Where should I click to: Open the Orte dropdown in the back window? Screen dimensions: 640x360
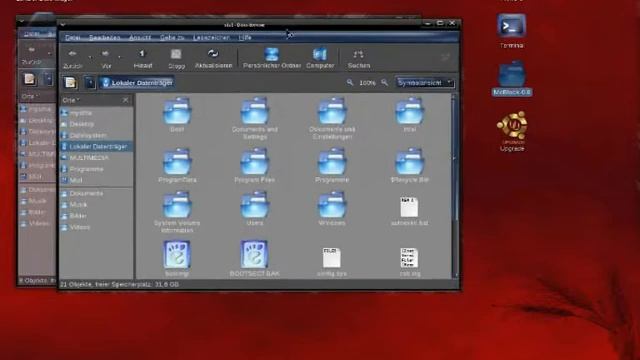pos(30,96)
